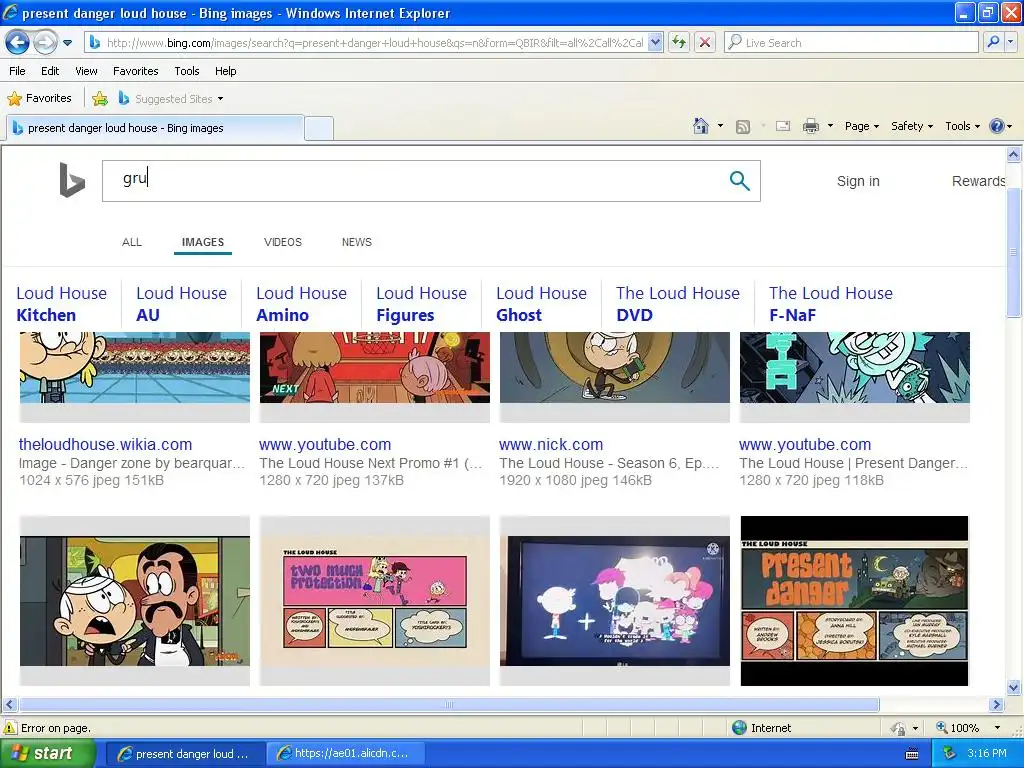This screenshot has width=1024, height=768.
Task: Open the Favorites menu in menu bar
Action: coord(135,71)
